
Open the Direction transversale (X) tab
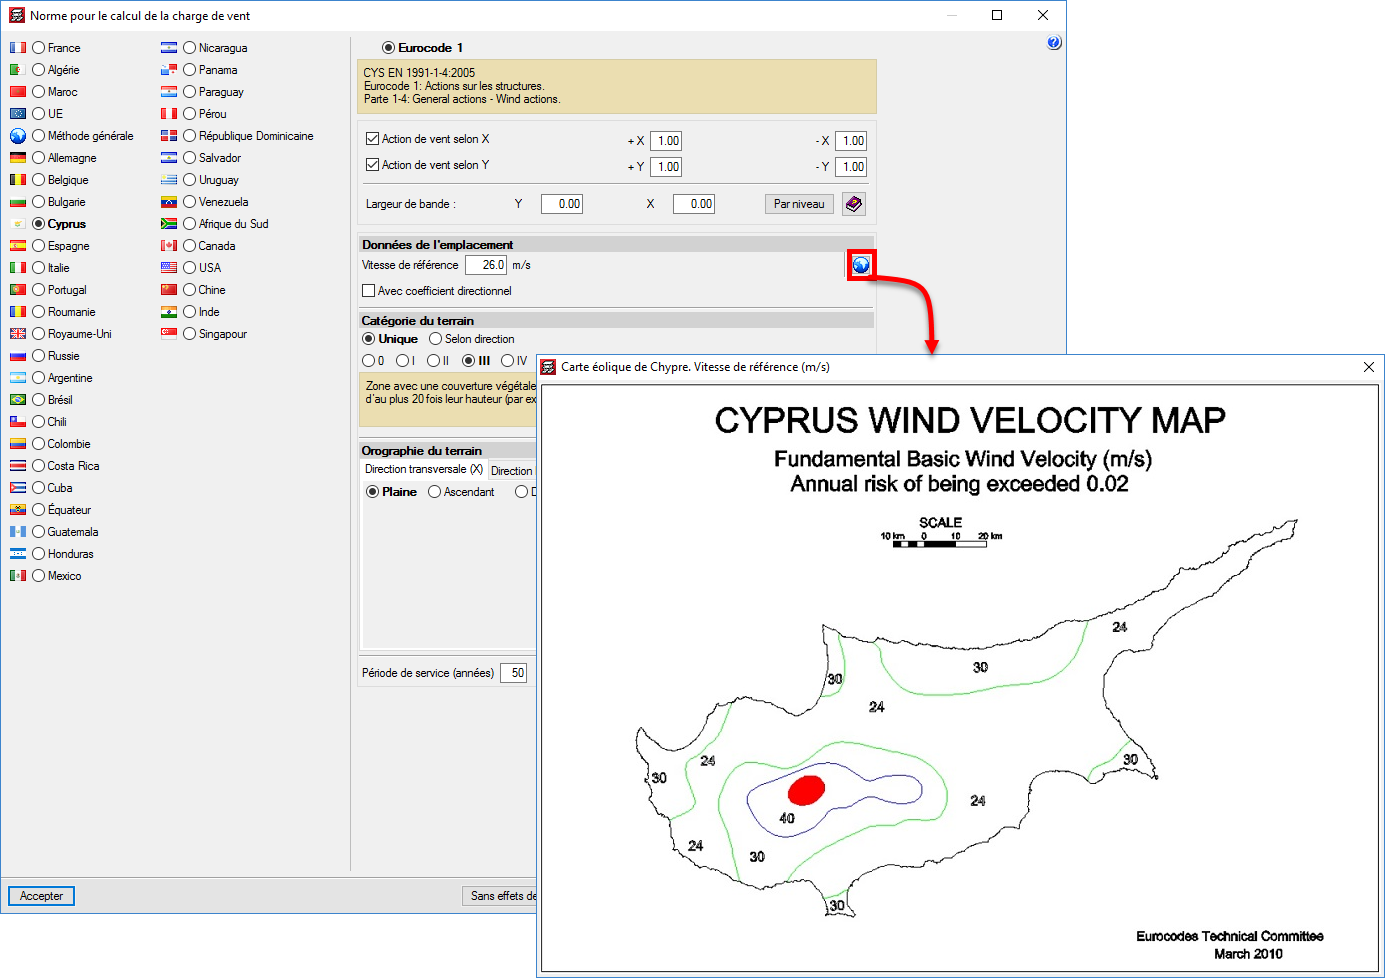tap(423, 469)
